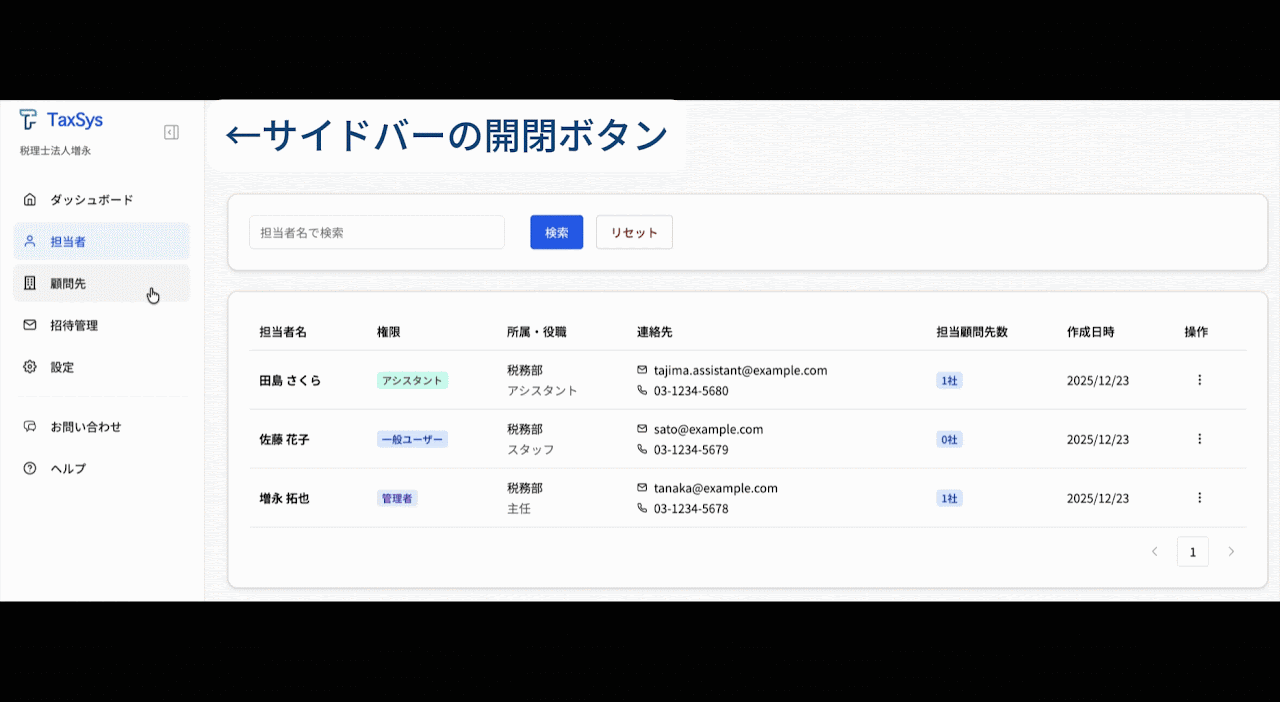This screenshot has width=1280, height=702.
Task: Click phone icon beside 03-1234-5679
Action: (x=642, y=450)
